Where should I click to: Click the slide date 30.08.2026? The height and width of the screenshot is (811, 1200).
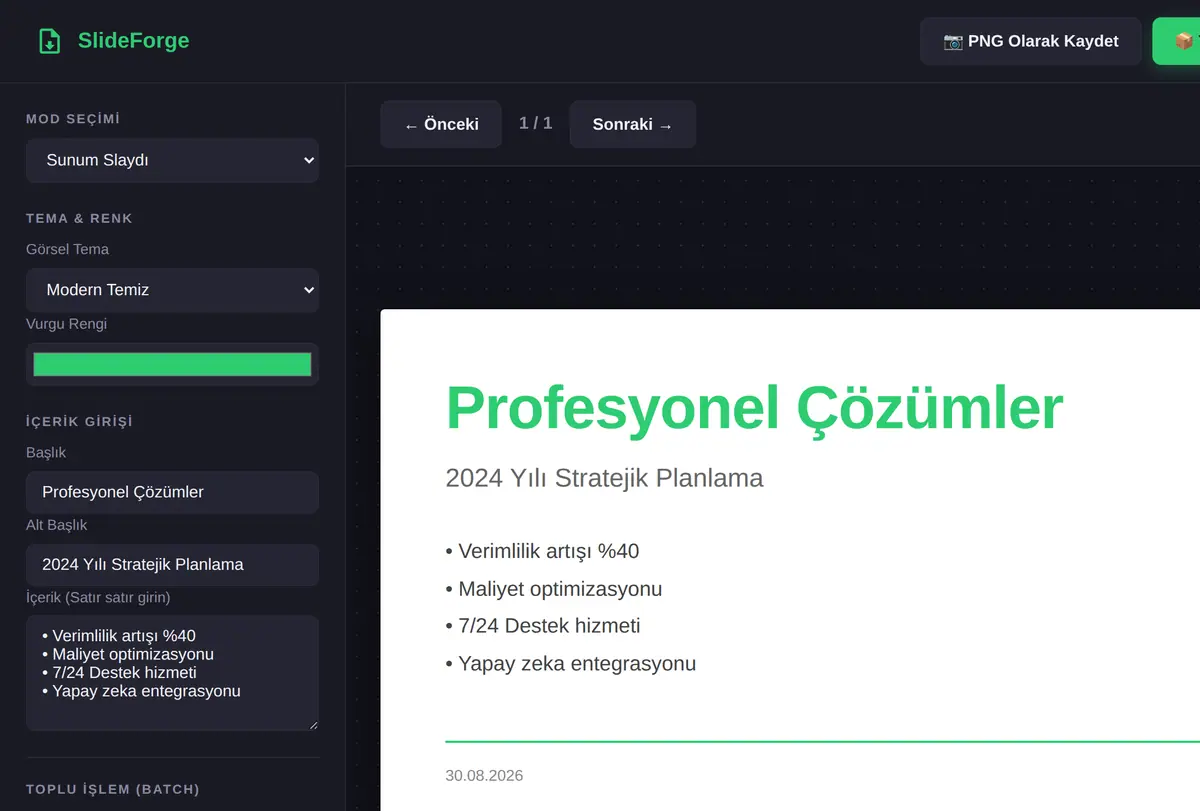point(484,776)
